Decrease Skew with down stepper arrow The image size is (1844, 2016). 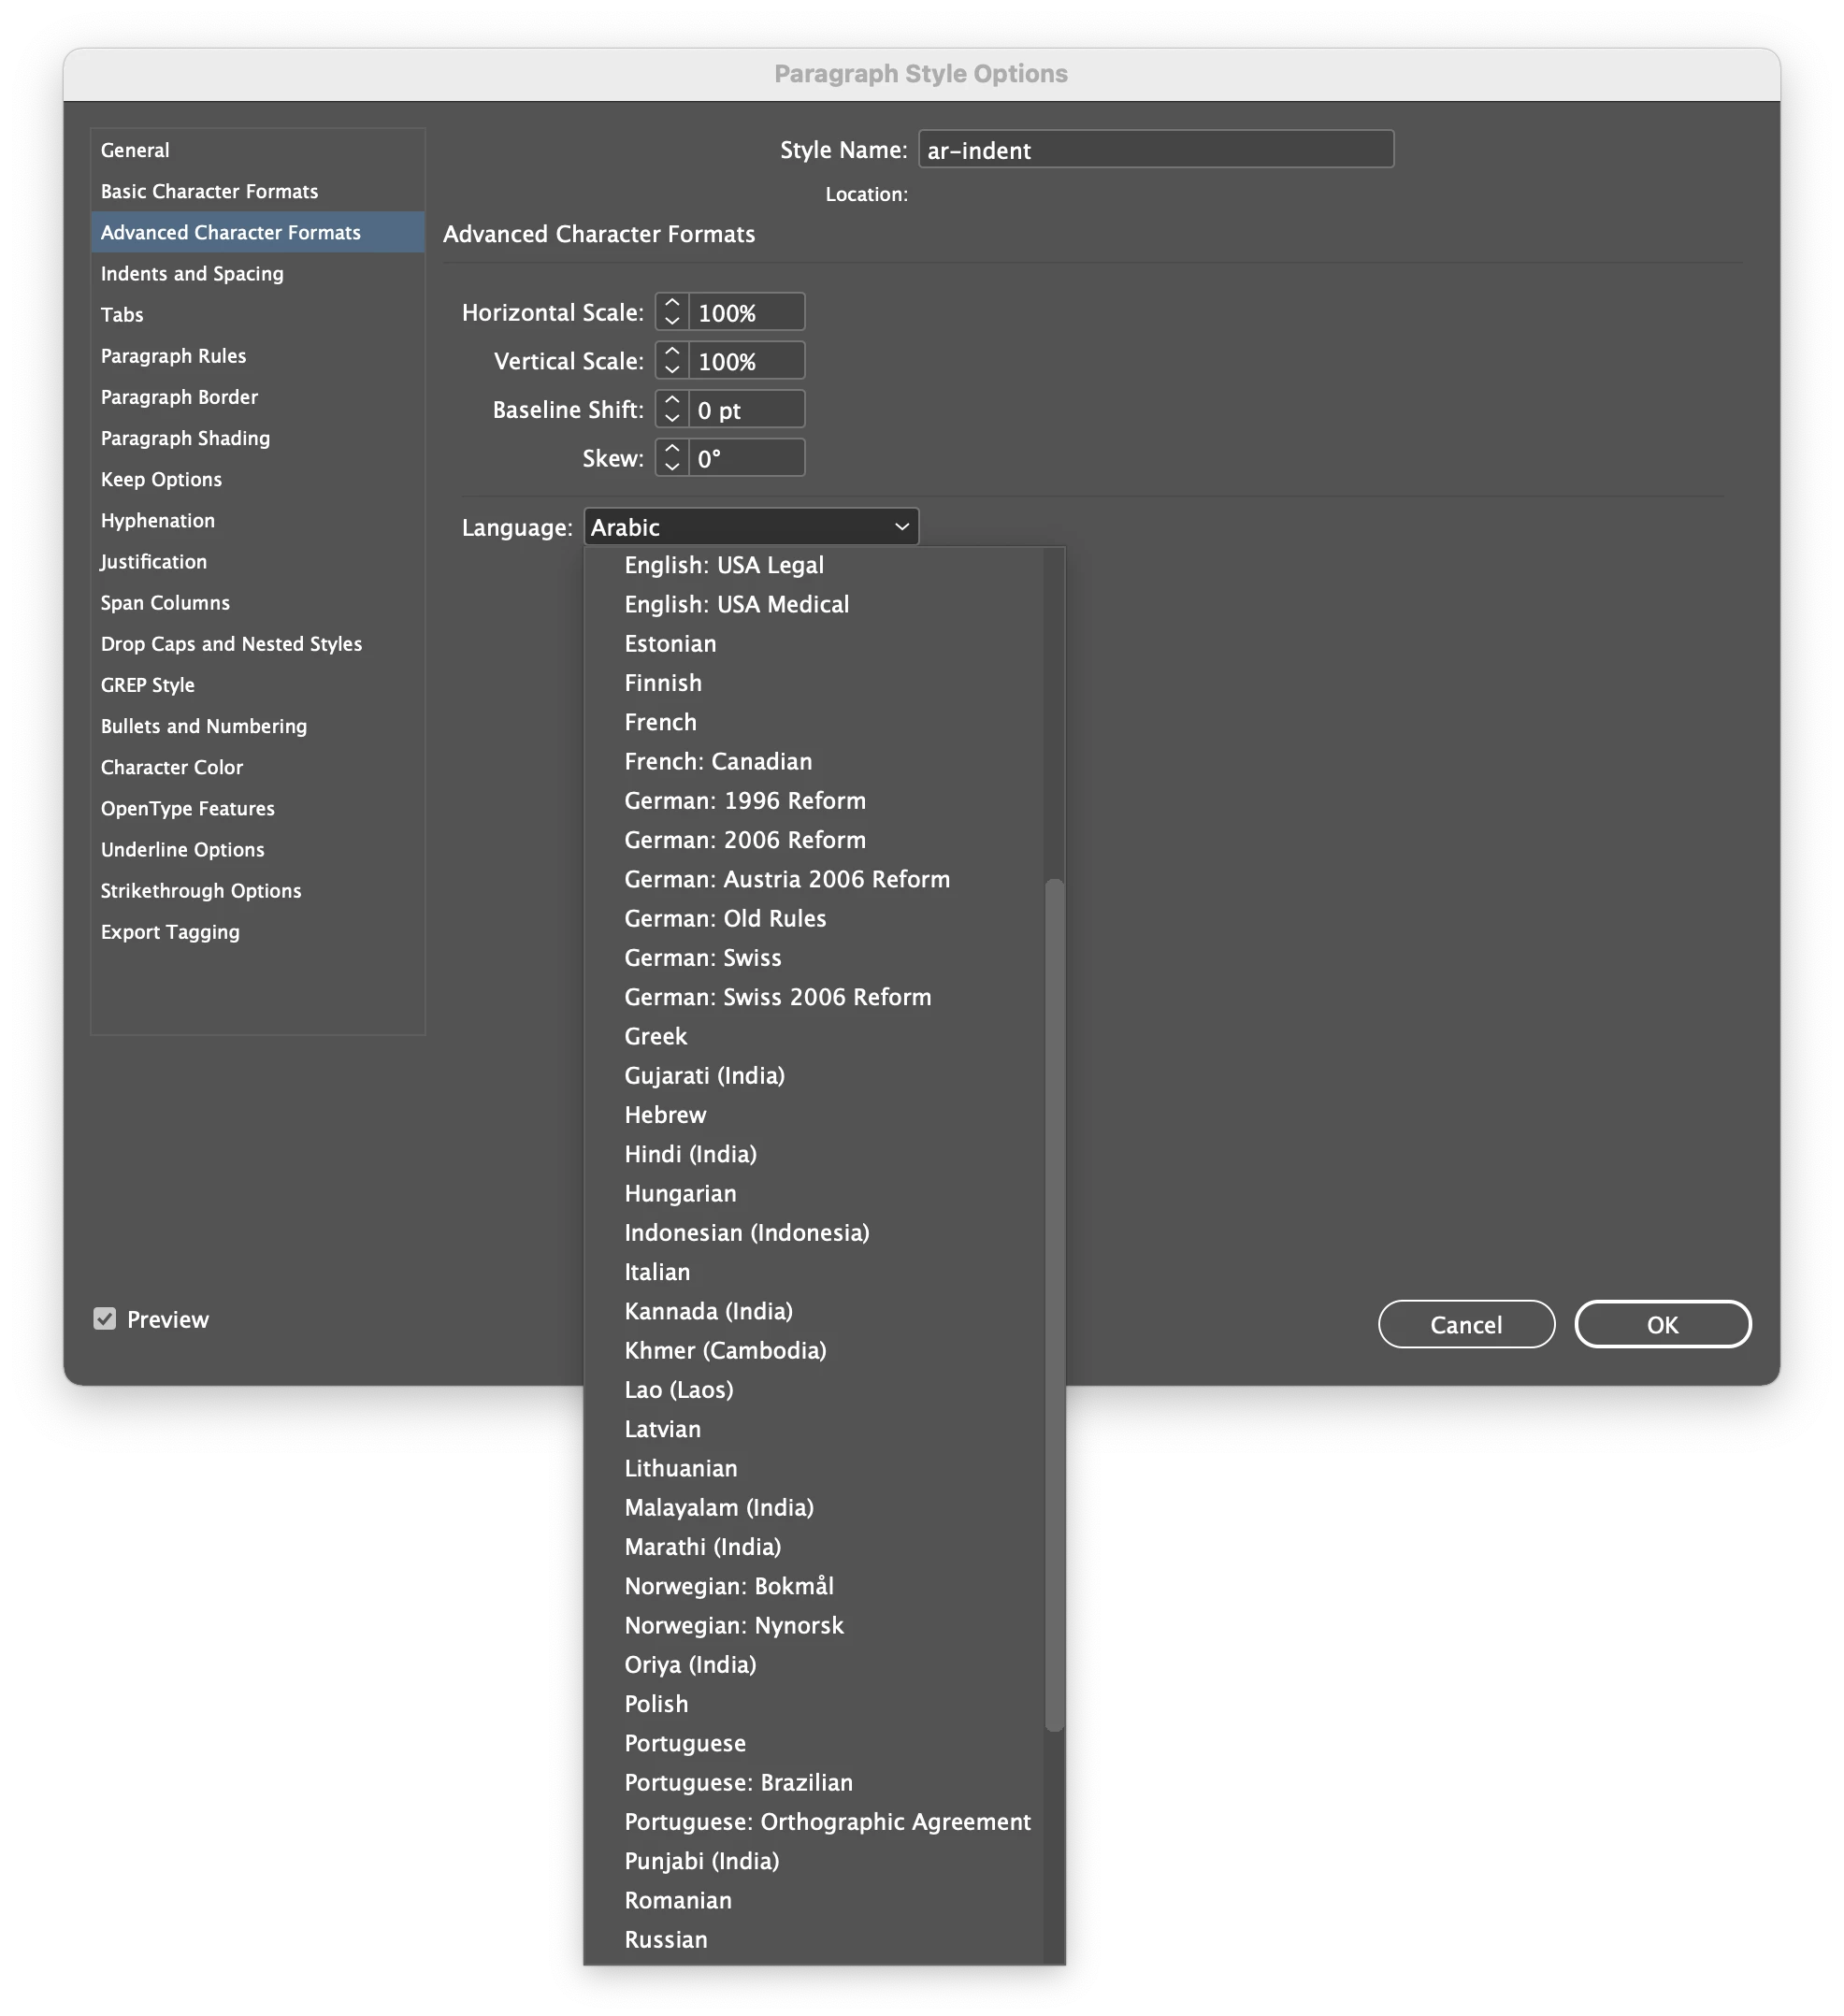[x=672, y=467]
